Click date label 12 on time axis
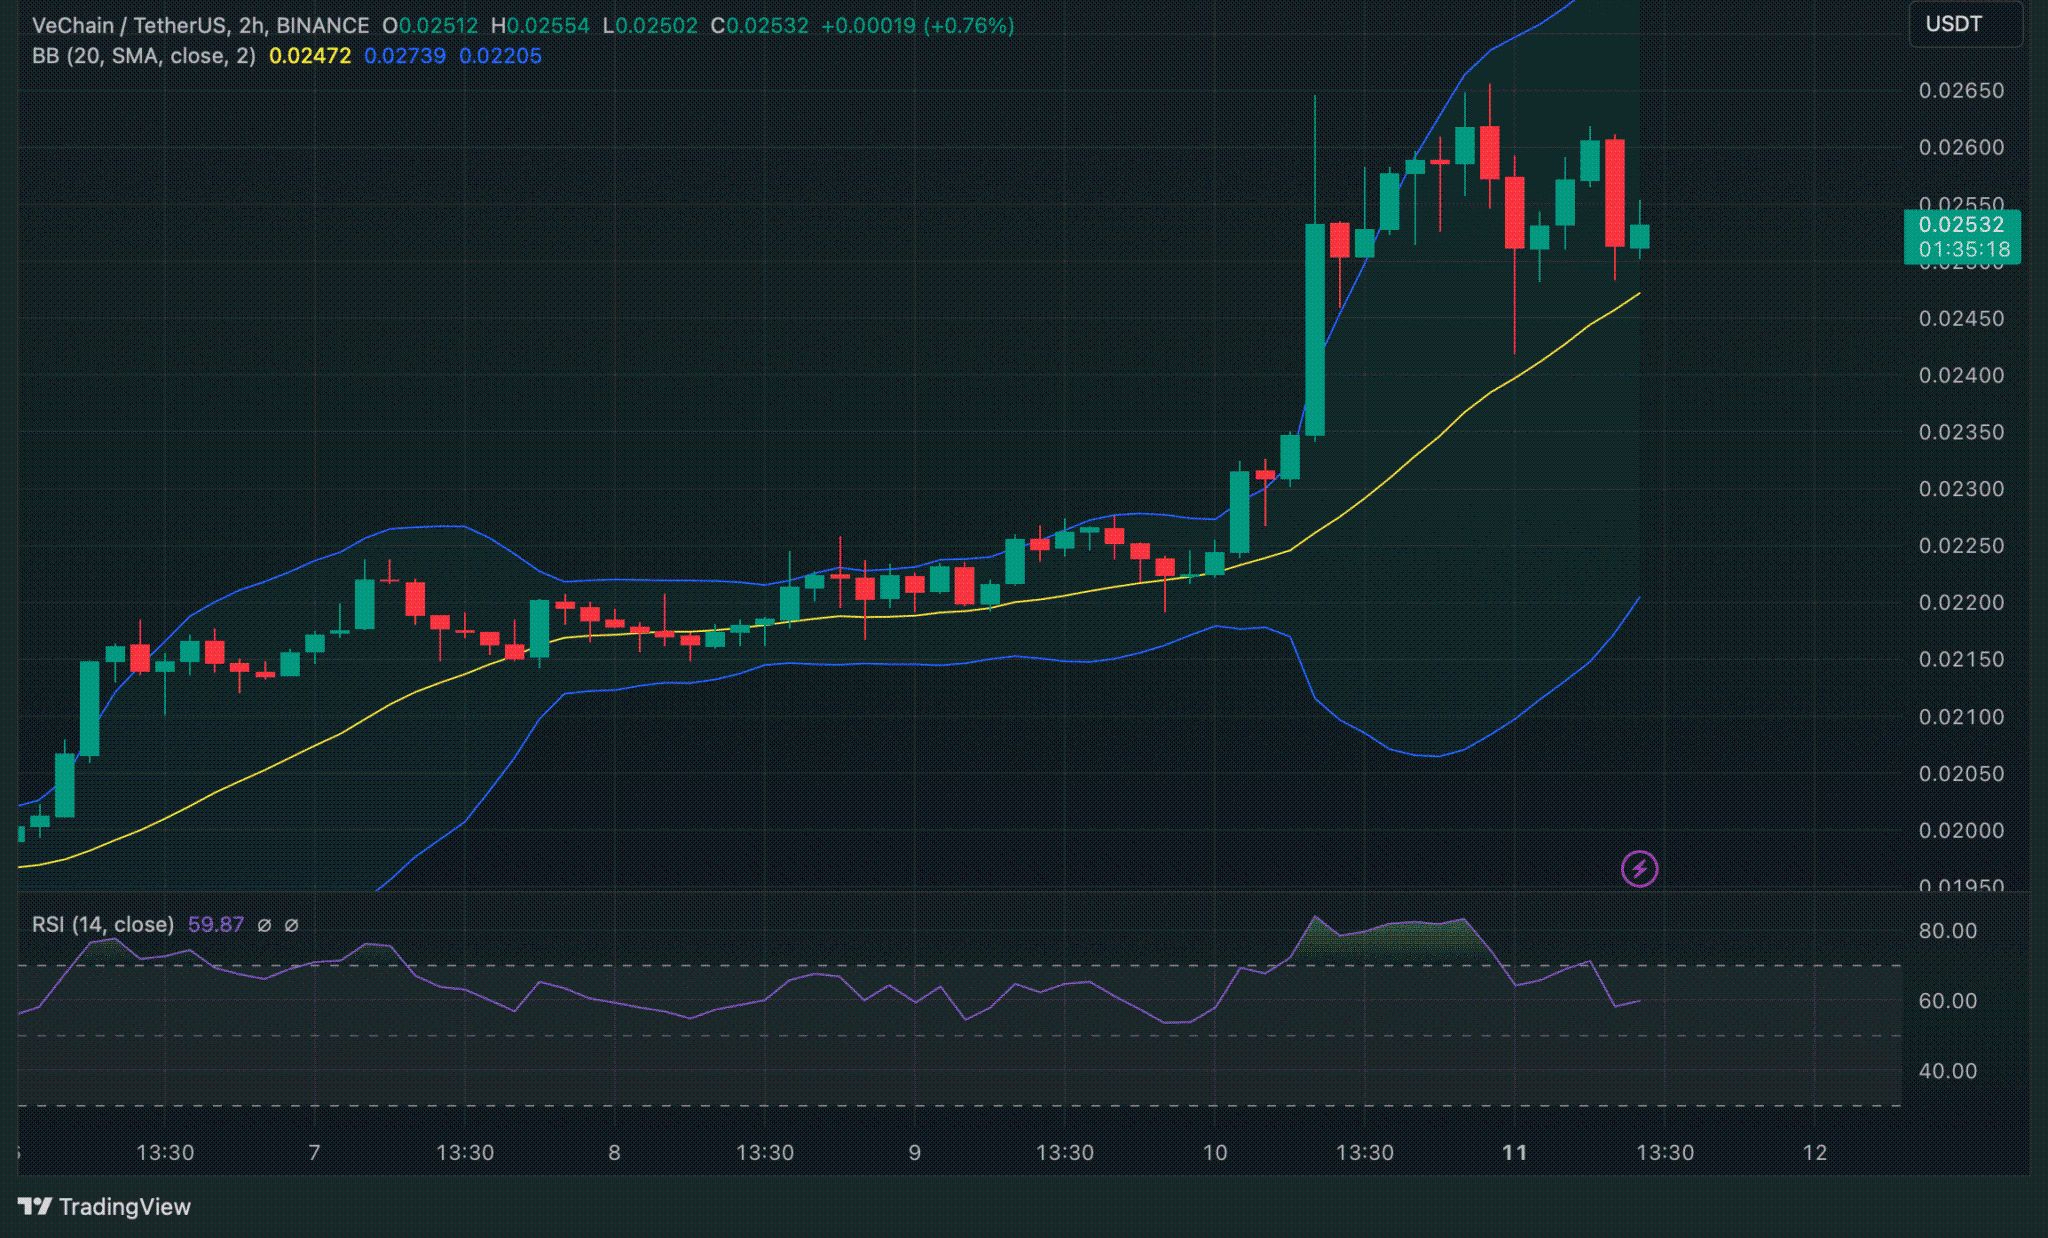The height and width of the screenshot is (1238, 2048). click(x=1815, y=1152)
